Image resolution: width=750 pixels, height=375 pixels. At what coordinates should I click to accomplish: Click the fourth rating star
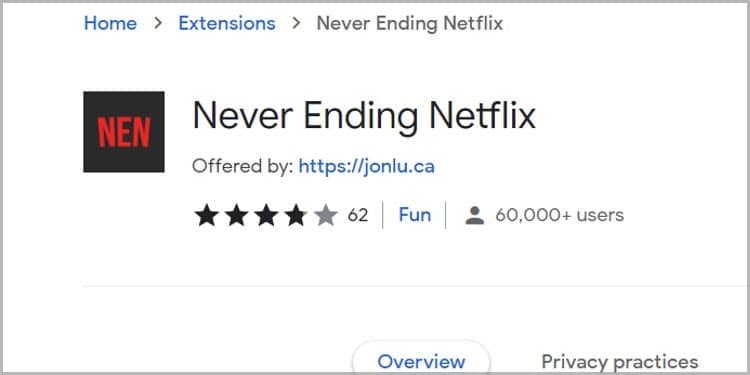point(296,216)
